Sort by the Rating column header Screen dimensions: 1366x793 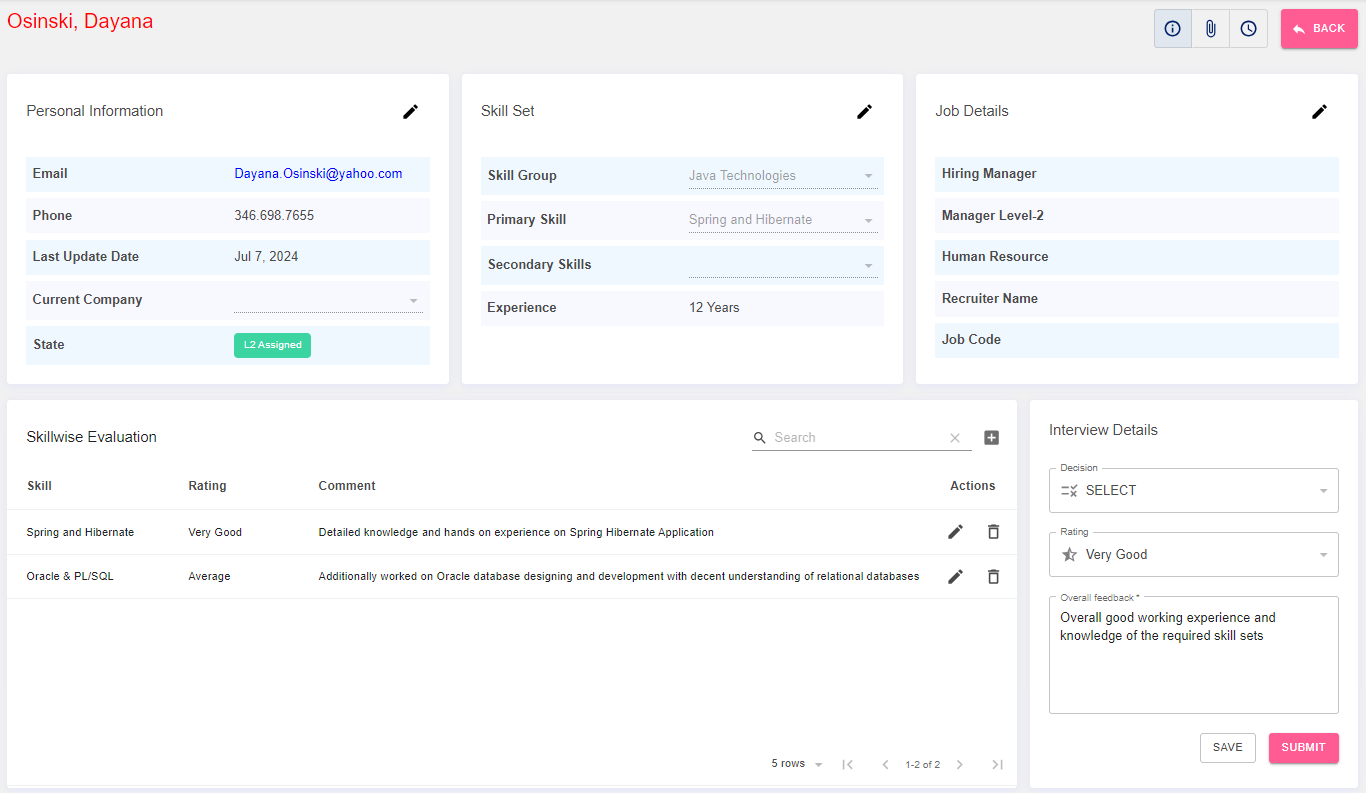207,486
